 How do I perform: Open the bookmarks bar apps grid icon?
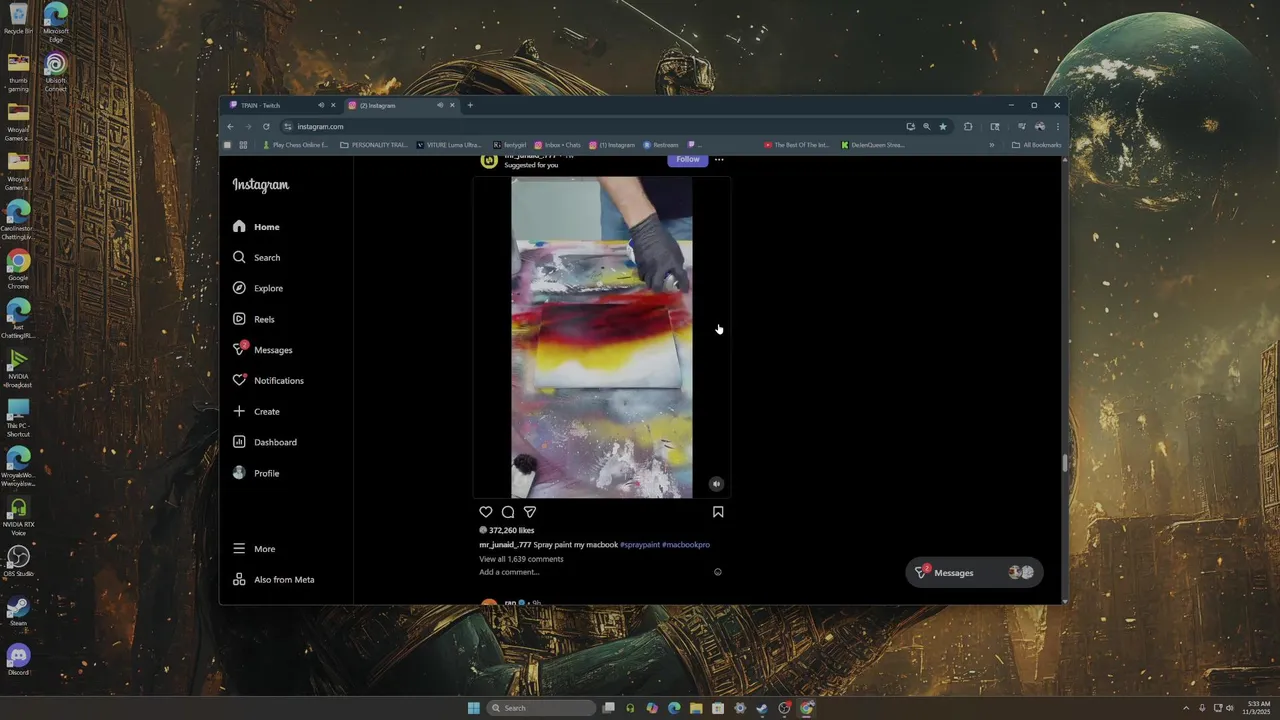(x=243, y=145)
